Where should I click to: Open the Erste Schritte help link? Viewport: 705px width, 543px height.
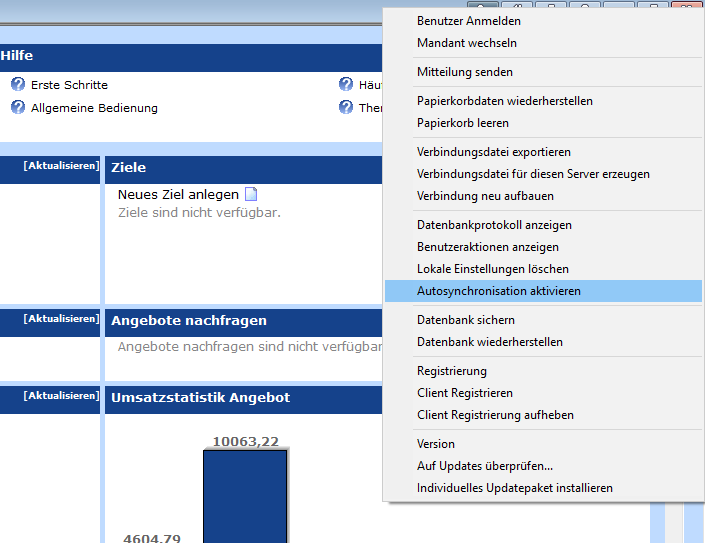pyautogui.click(x=69, y=85)
